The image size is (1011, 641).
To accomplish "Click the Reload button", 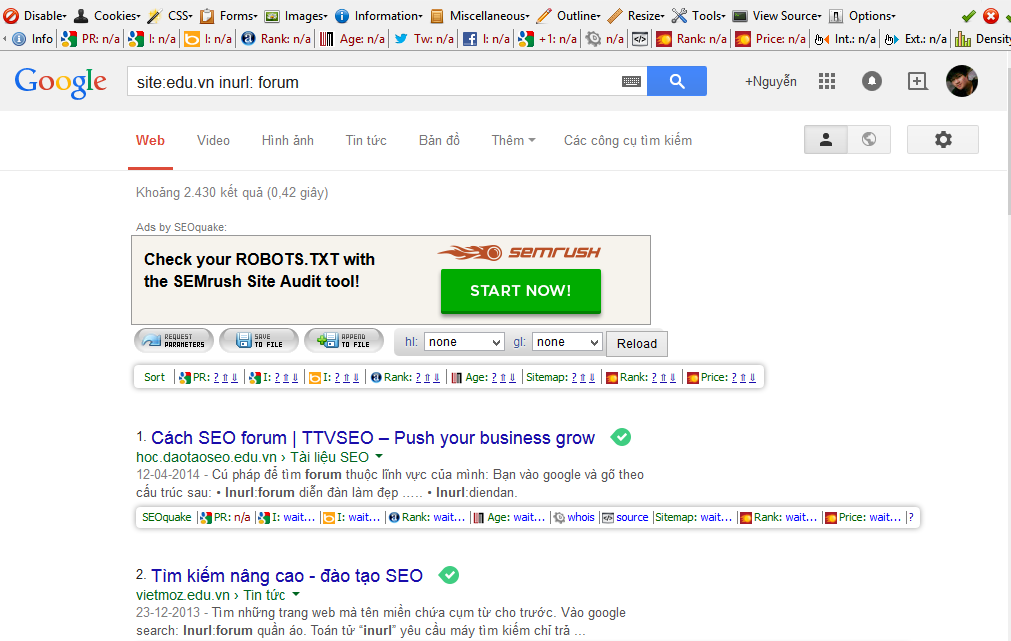I will click(636, 344).
